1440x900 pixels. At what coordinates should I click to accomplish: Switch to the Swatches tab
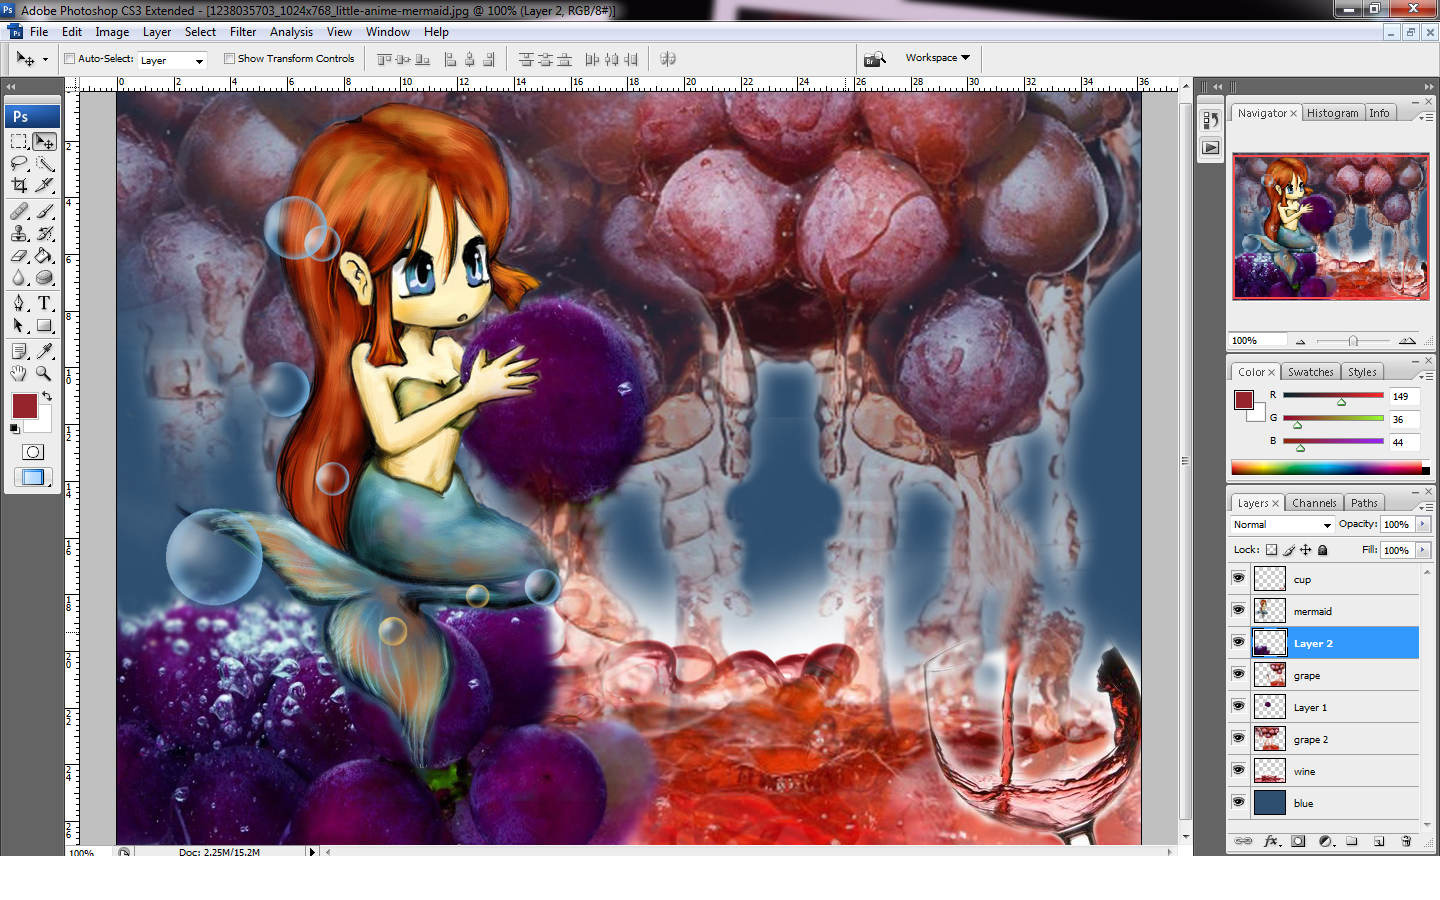pos(1310,372)
